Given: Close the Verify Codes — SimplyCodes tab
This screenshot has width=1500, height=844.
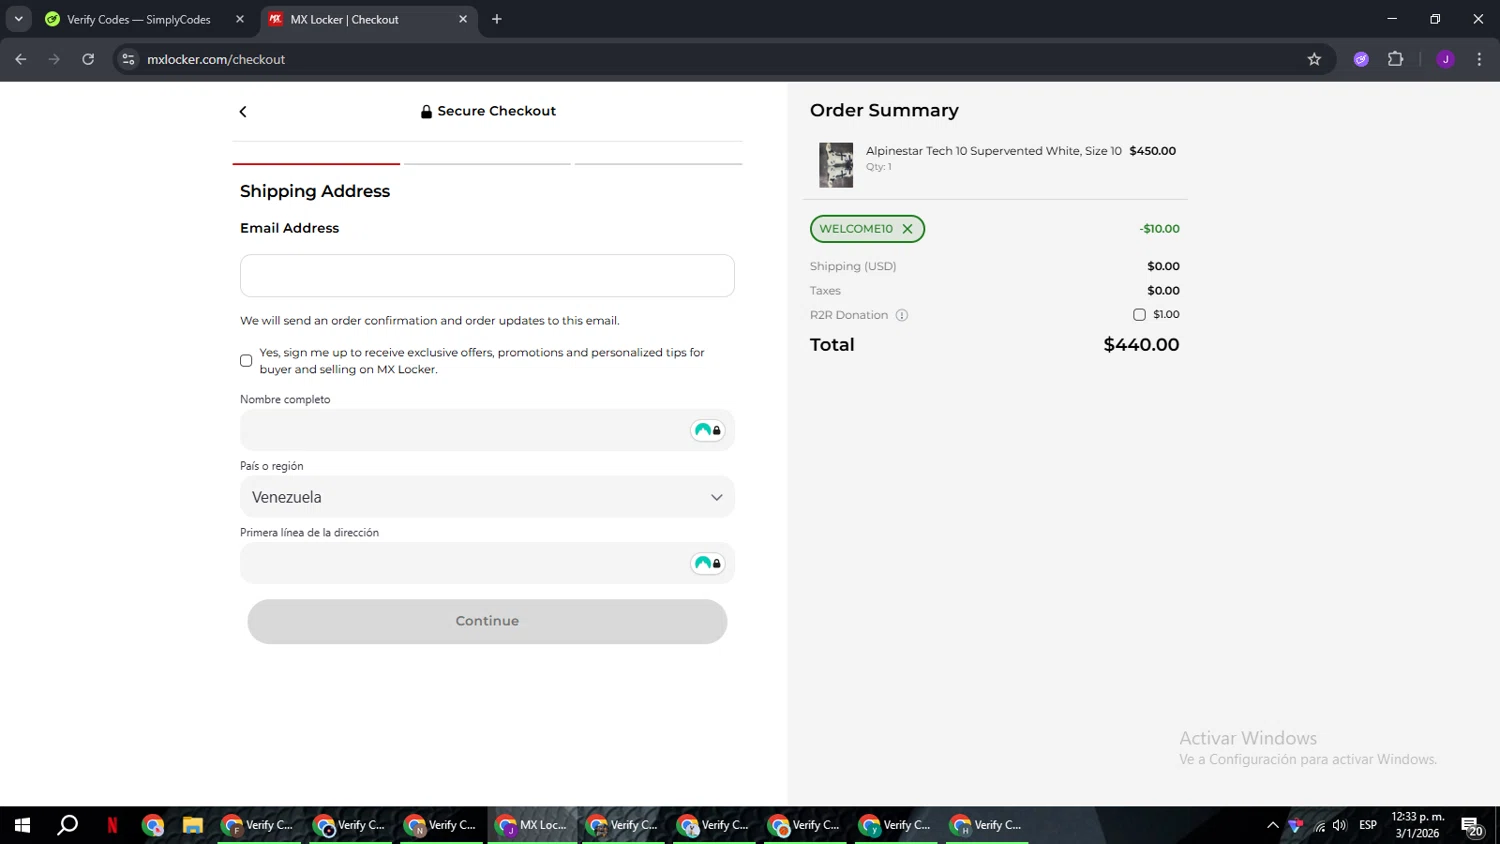Looking at the screenshot, I should 240,19.
